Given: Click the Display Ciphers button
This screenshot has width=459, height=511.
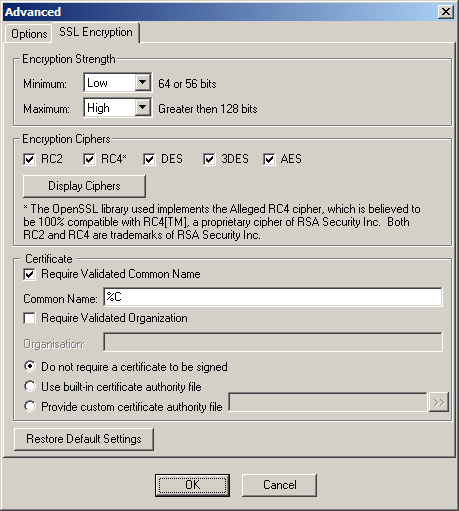Looking at the screenshot, I should 84,186.
